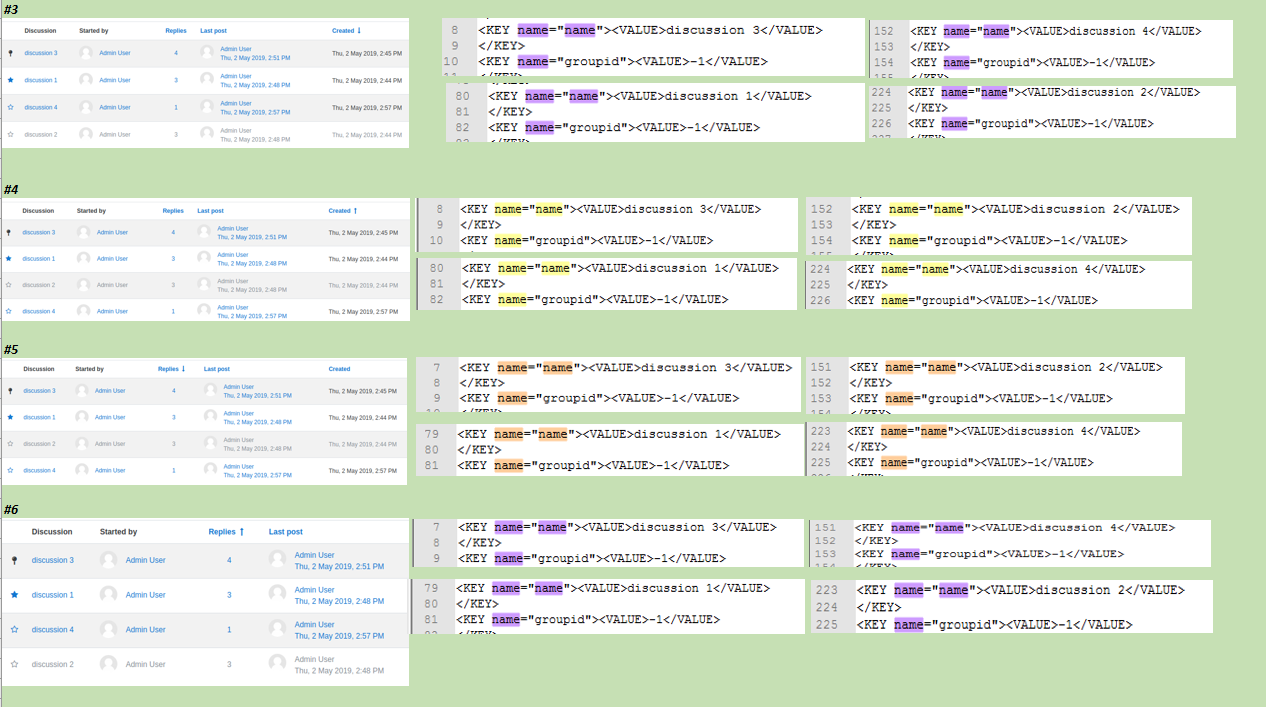Click the Last post avatar for discussion 4 in table #4
Screen dimensions: 1266x707
[x=205, y=311]
